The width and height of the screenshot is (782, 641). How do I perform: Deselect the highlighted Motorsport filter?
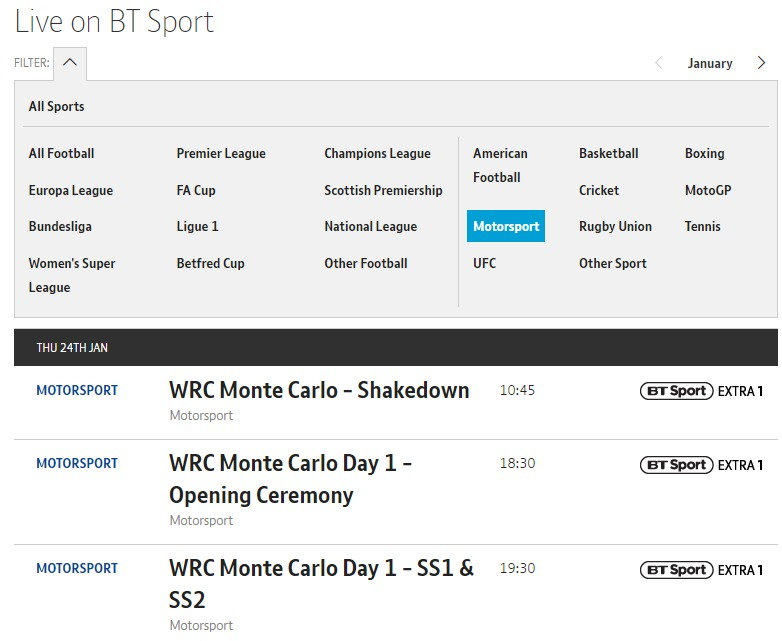[x=505, y=227]
